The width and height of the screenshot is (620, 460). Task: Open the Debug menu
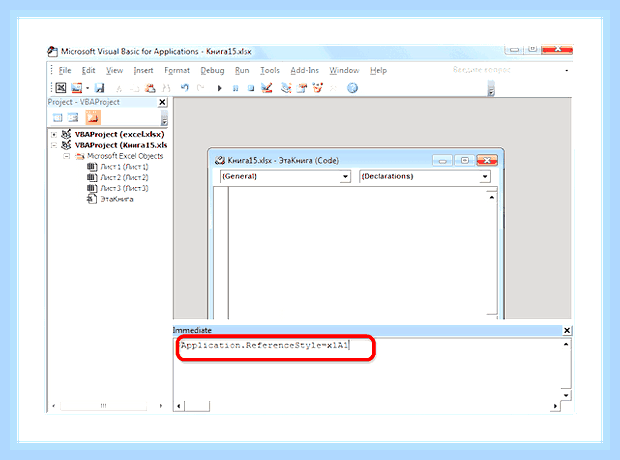coord(212,70)
